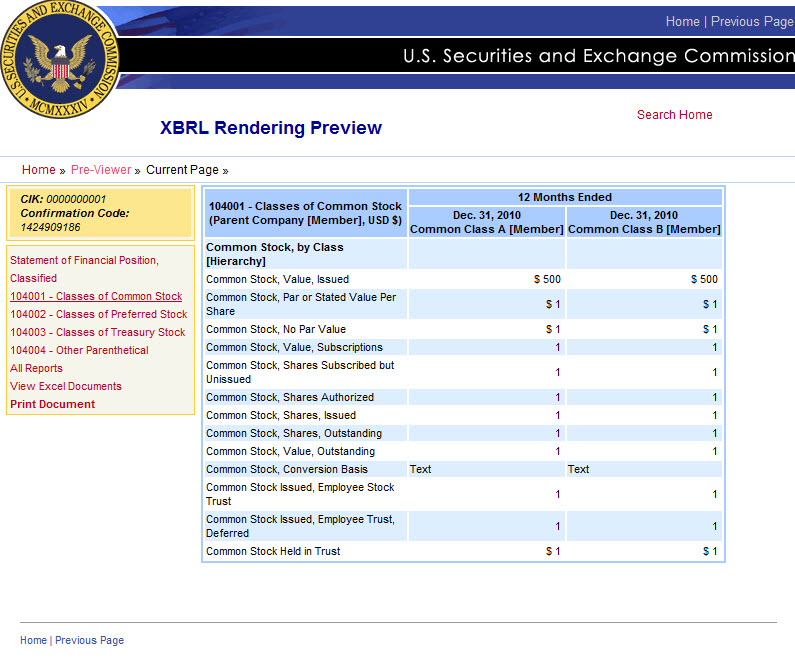The height and width of the screenshot is (659, 795).
Task: Click XBRL Rendering Preview heading
Action: [271, 128]
